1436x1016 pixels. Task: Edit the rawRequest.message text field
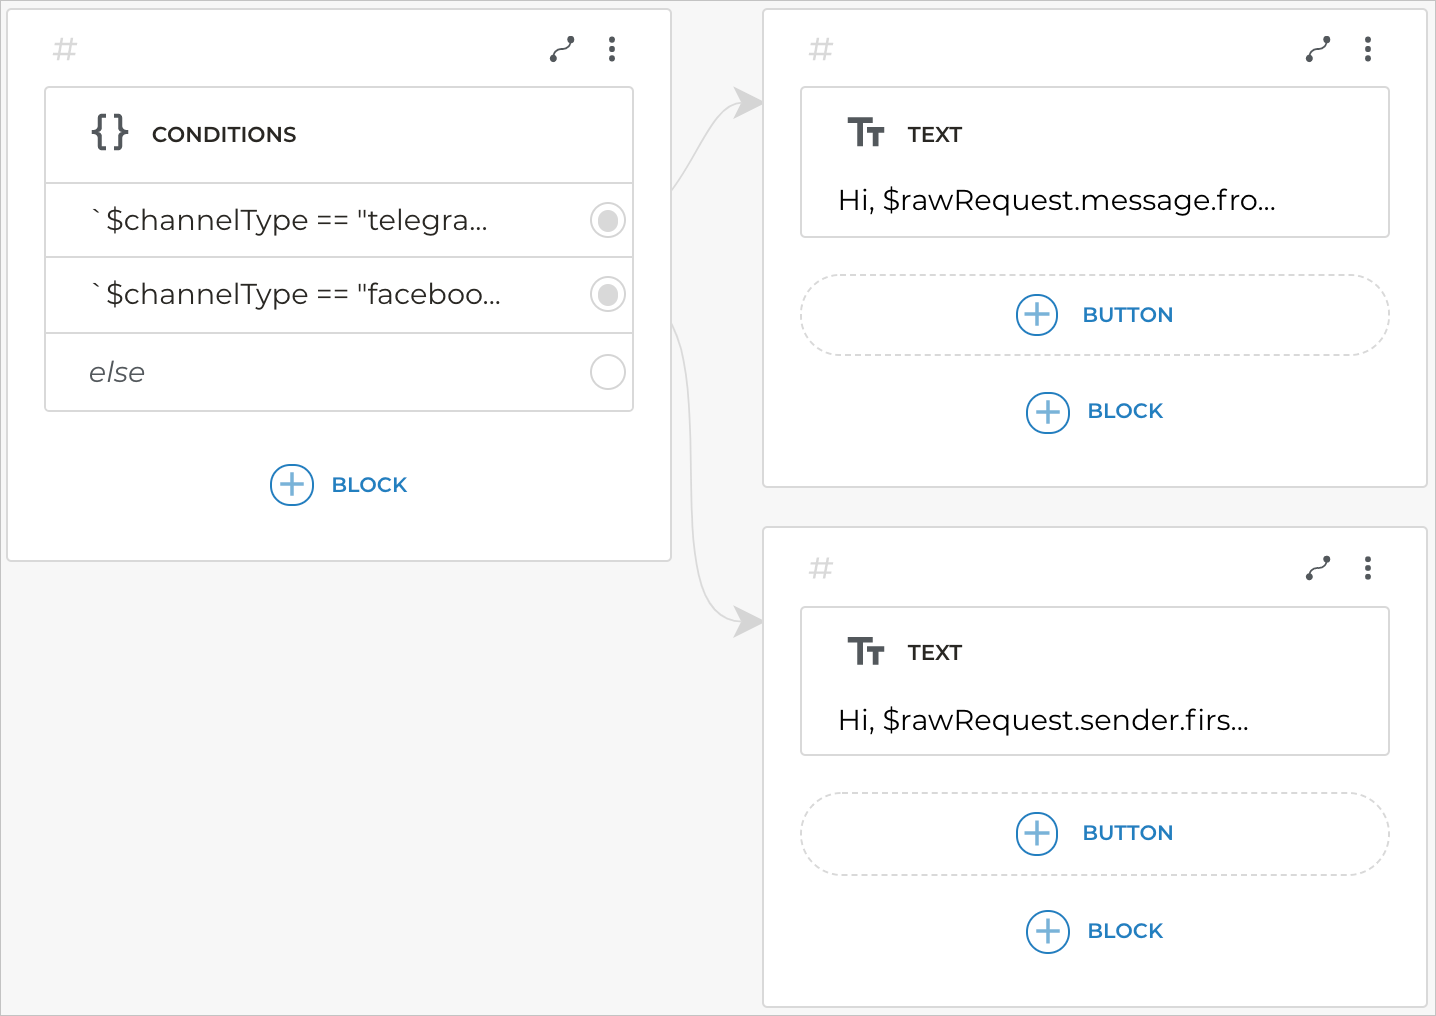(1057, 201)
